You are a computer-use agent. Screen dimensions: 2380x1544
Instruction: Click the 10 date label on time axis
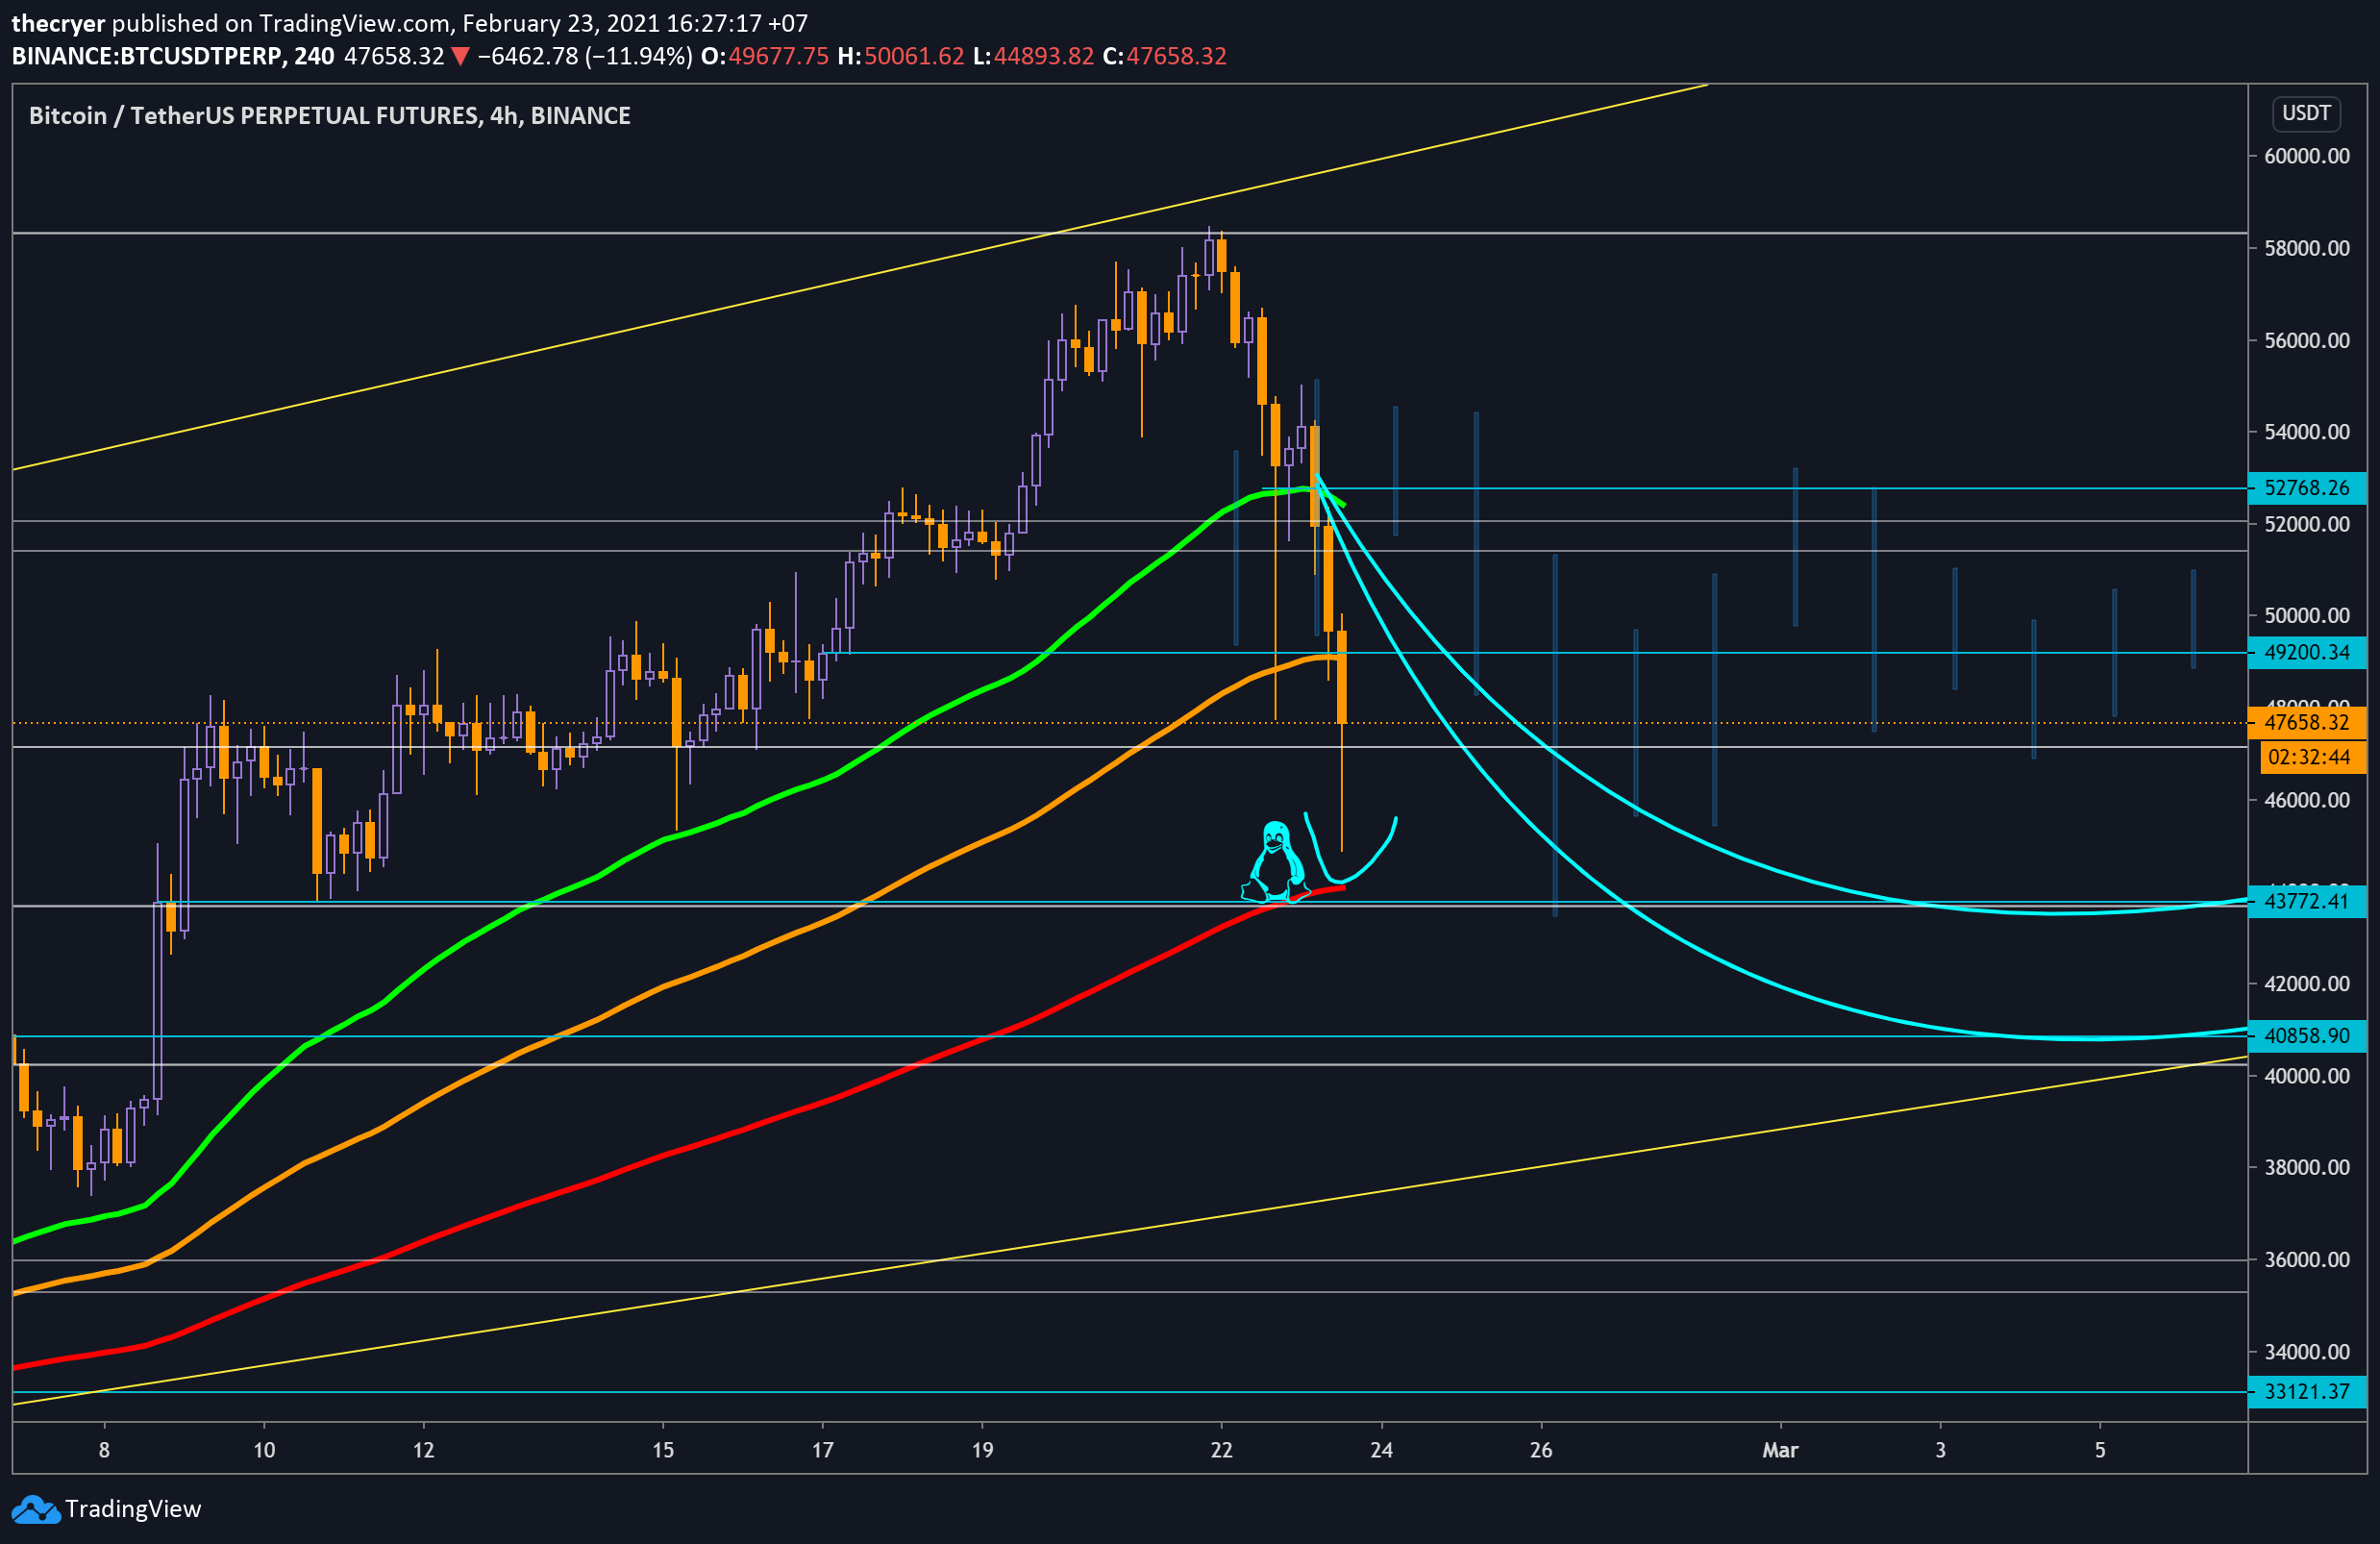point(264,1450)
